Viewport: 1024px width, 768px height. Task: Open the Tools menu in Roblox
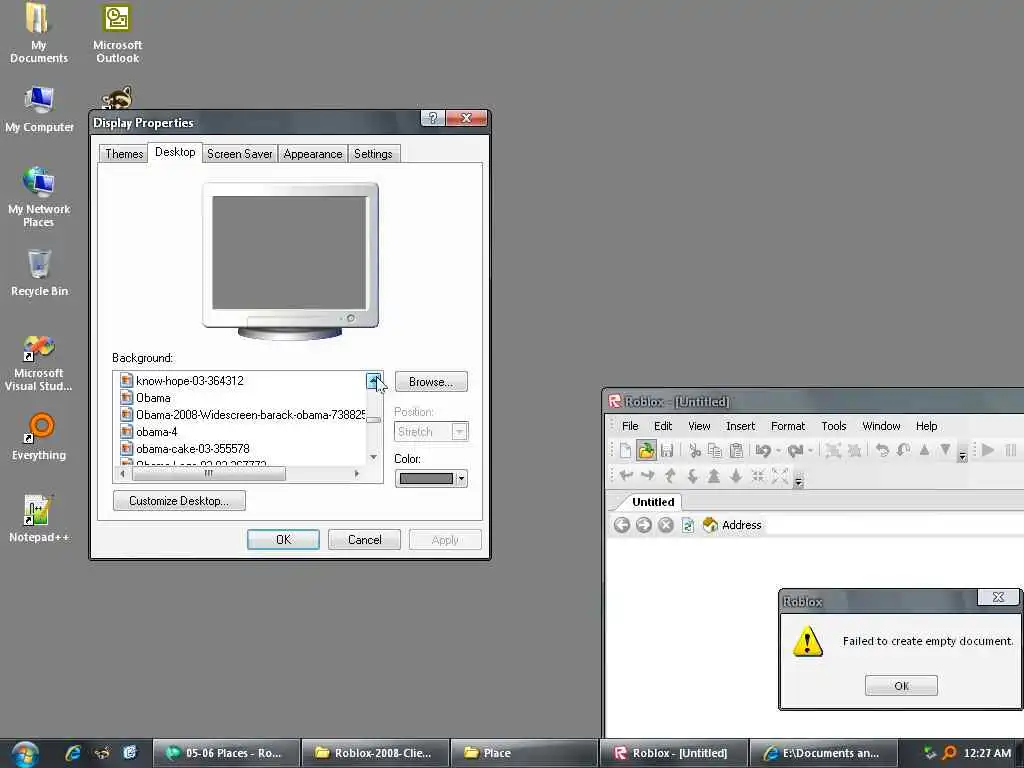833,426
